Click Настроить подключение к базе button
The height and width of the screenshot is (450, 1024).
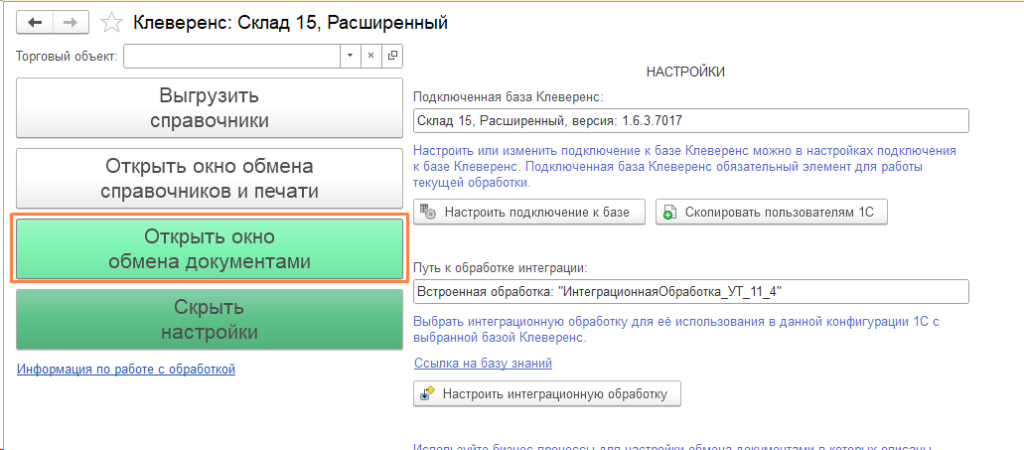point(529,212)
